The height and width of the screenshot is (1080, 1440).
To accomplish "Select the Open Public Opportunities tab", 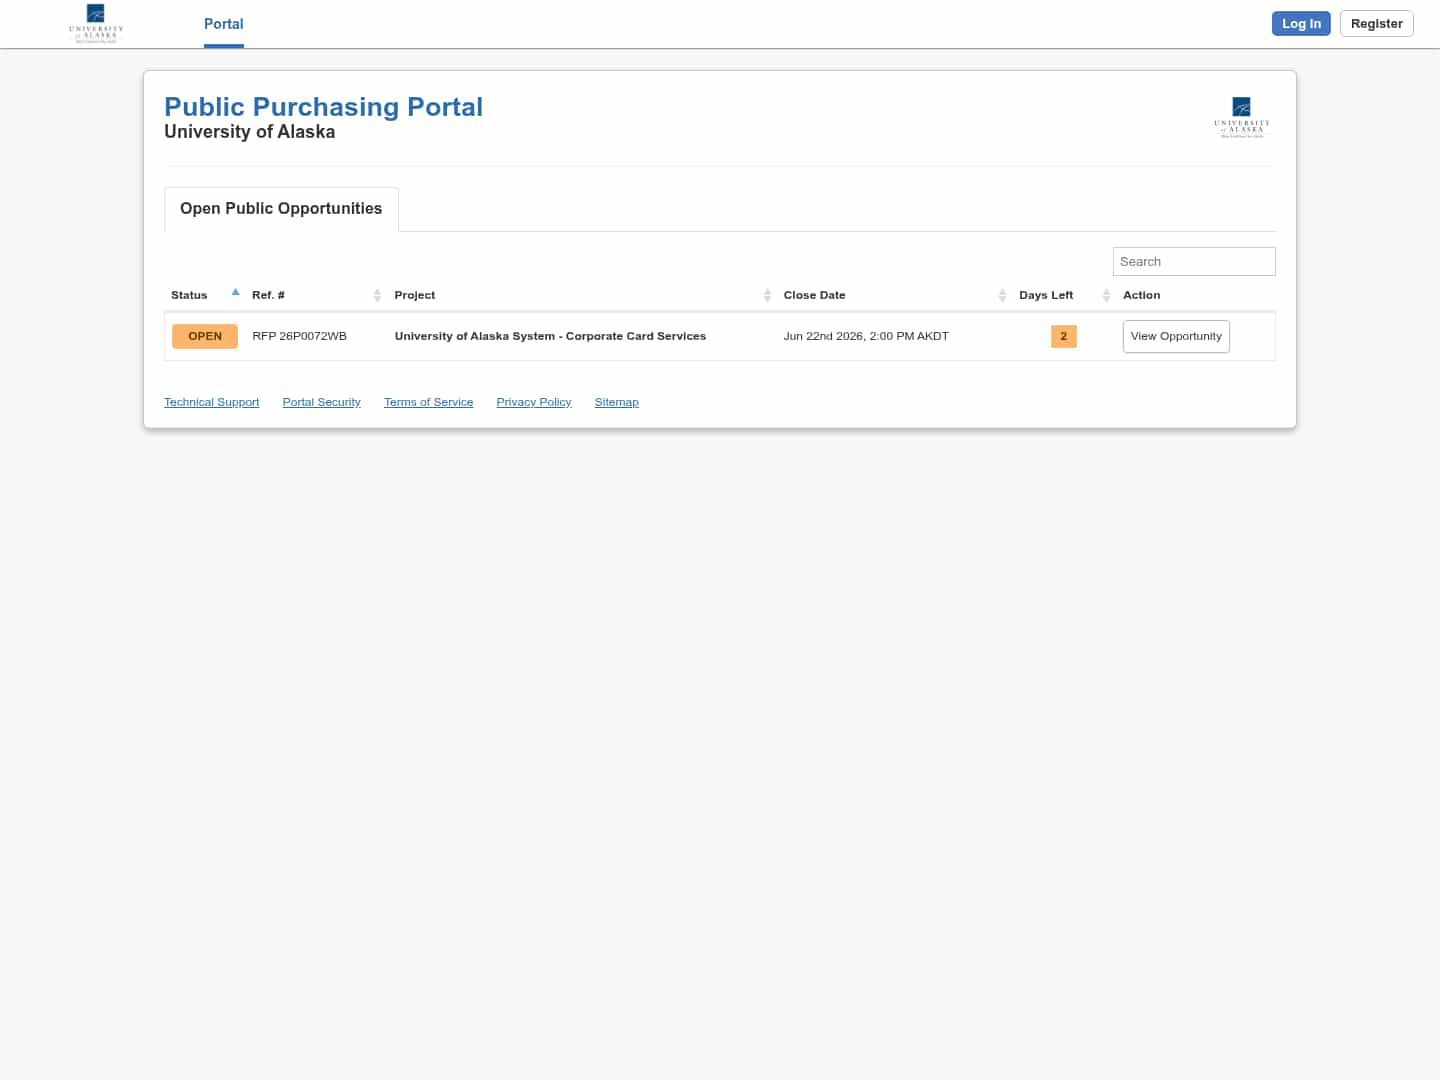I will click(x=281, y=209).
